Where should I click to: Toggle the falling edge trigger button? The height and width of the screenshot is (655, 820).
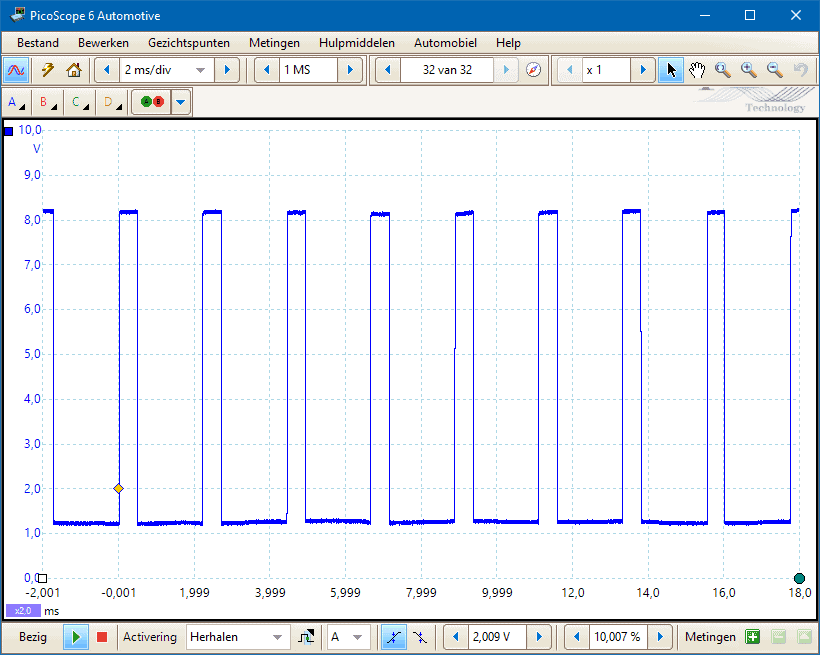point(420,637)
